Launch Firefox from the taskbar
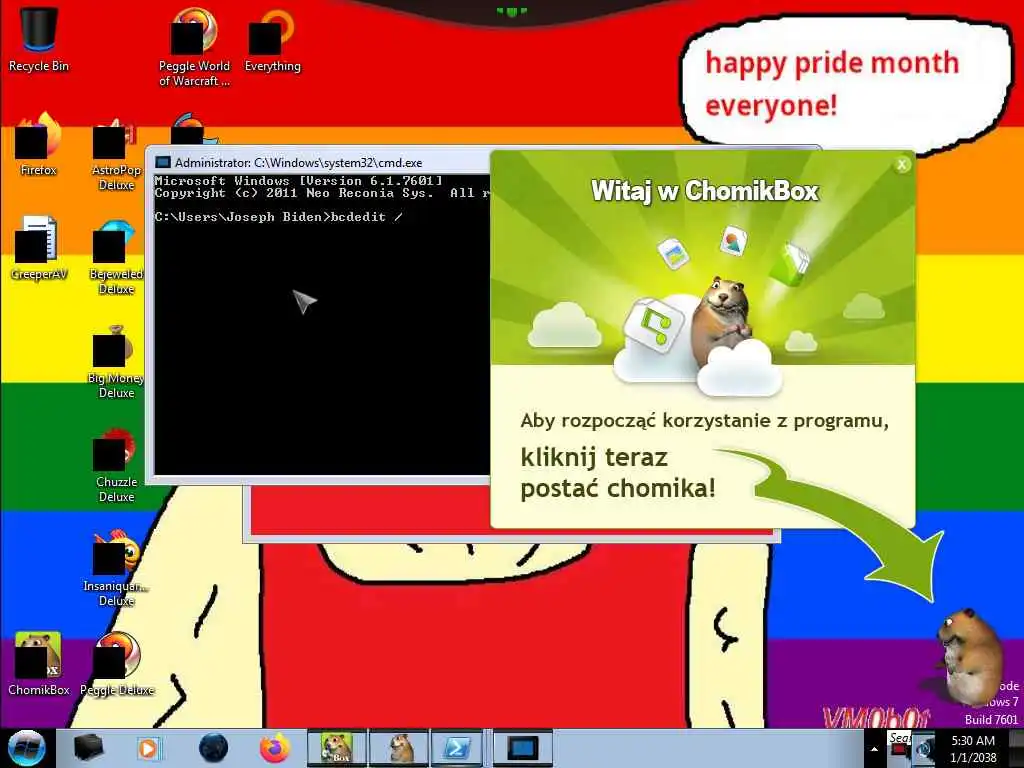 (x=275, y=748)
